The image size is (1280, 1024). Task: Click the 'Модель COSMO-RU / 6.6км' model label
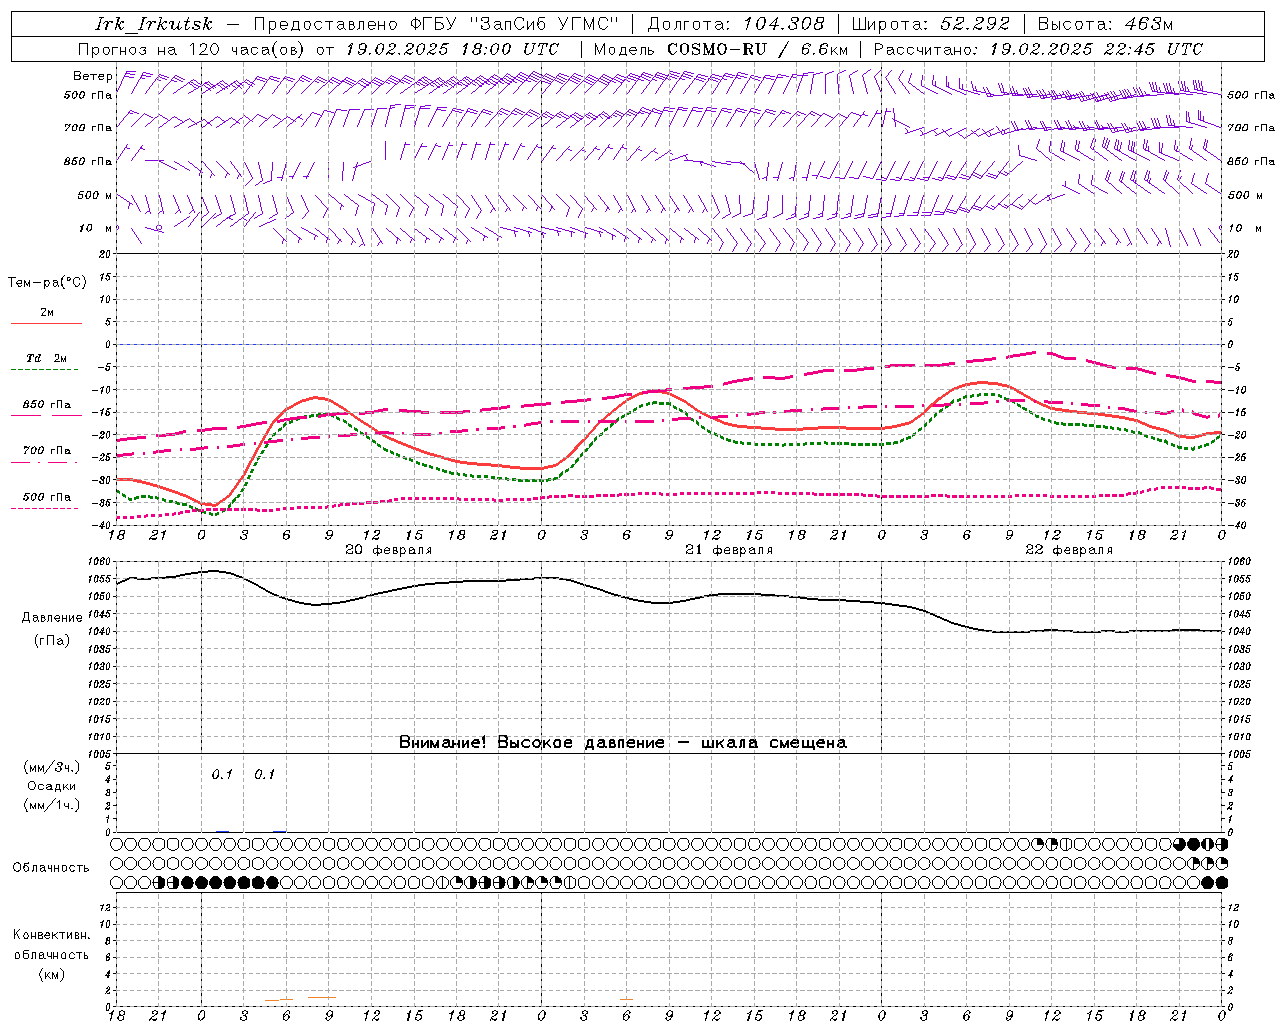720,49
